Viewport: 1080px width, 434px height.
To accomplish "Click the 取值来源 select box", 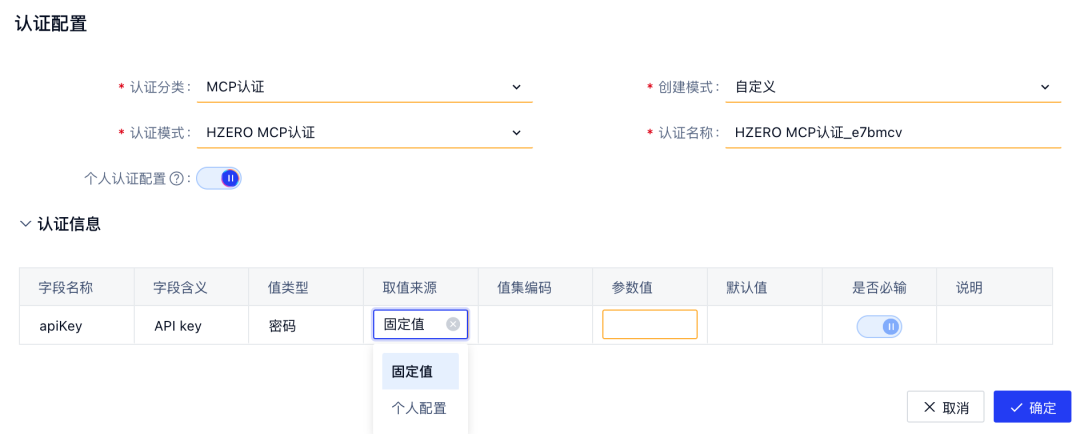I will (x=410, y=324).
